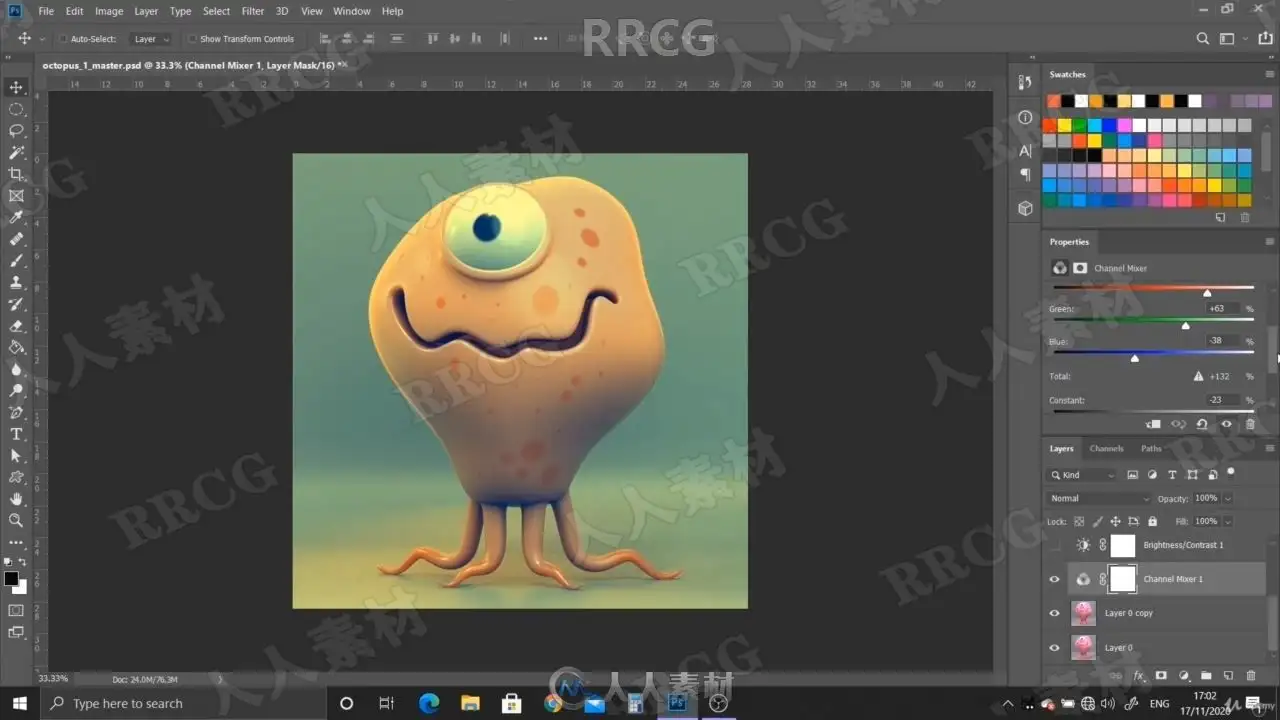The width and height of the screenshot is (1280, 720).
Task: Open the layer filter Kind dropdown
Action: point(1082,475)
